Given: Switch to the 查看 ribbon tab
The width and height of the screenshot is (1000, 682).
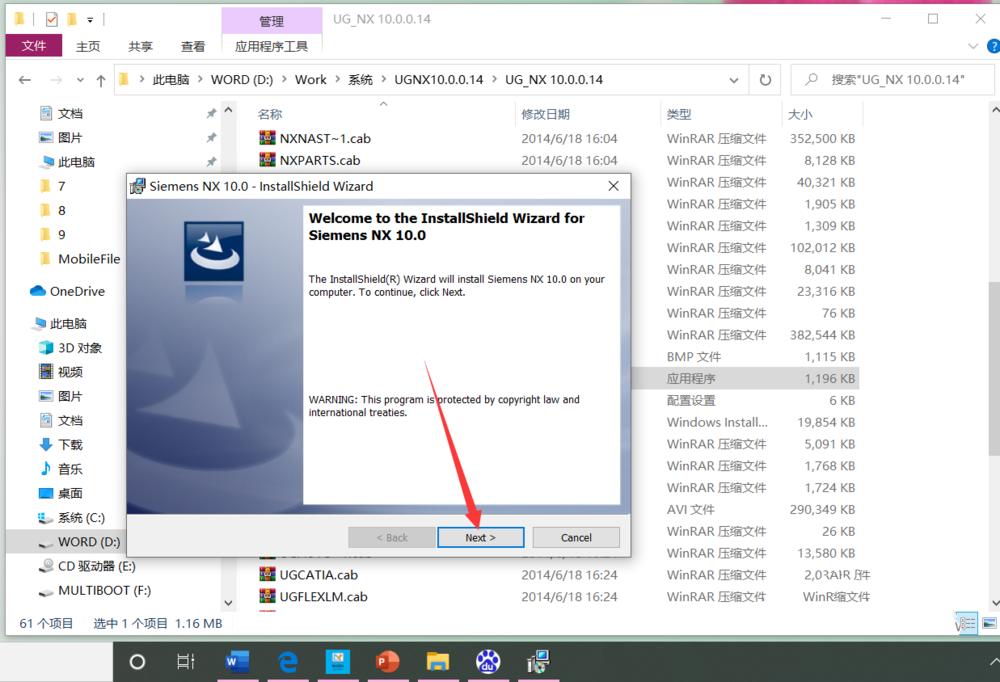Looking at the screenshot, I should coord(192,45).
